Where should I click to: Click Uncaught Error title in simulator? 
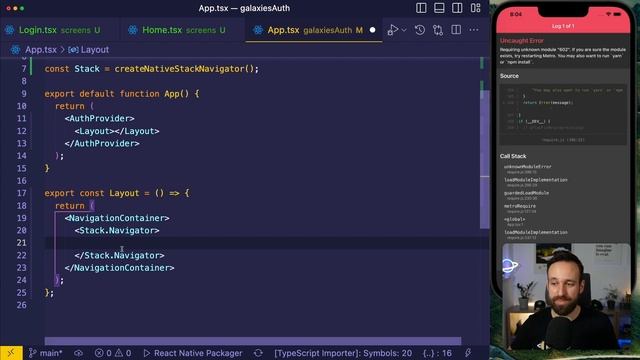pos(522,41)
